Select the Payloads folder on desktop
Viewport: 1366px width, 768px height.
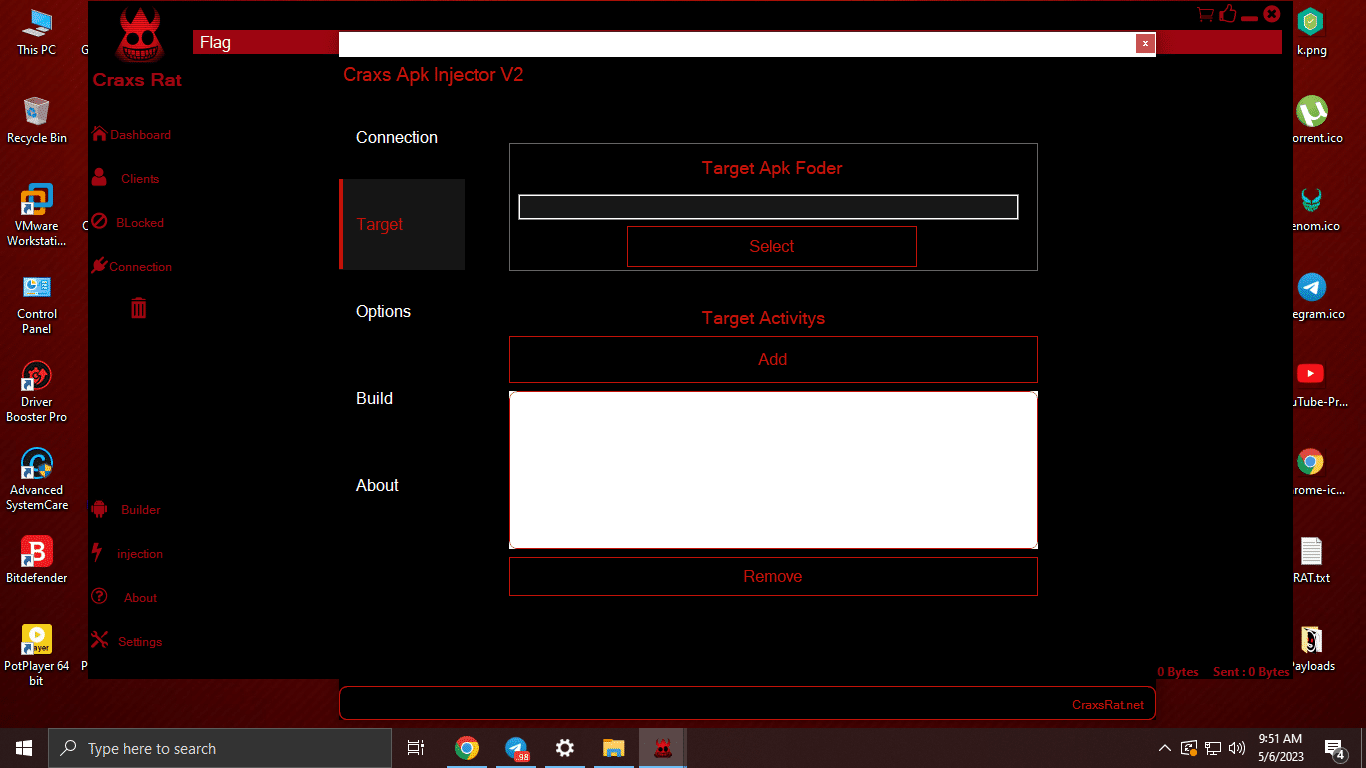click(x=1311, y=648)
